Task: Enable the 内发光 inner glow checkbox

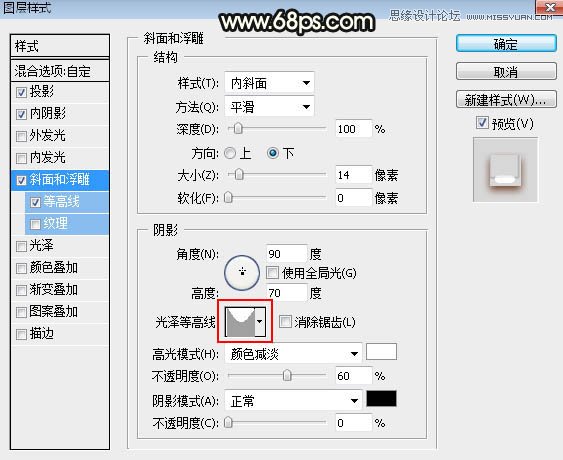Action: click(x=21, y=158)
